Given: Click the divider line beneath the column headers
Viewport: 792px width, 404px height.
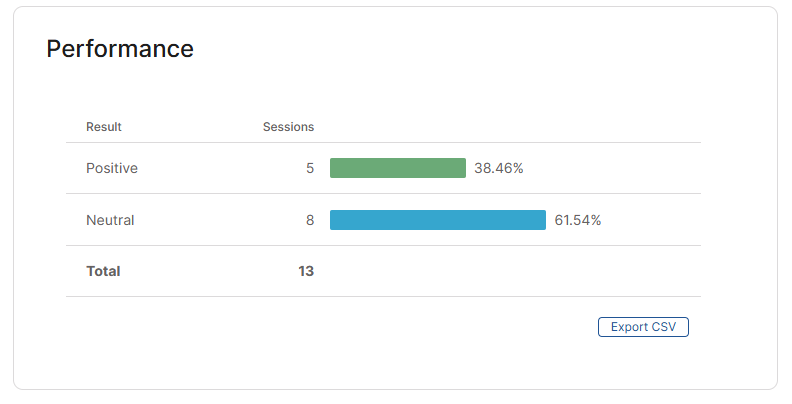Looking at the screenshot, I should [x=383, y=142].
